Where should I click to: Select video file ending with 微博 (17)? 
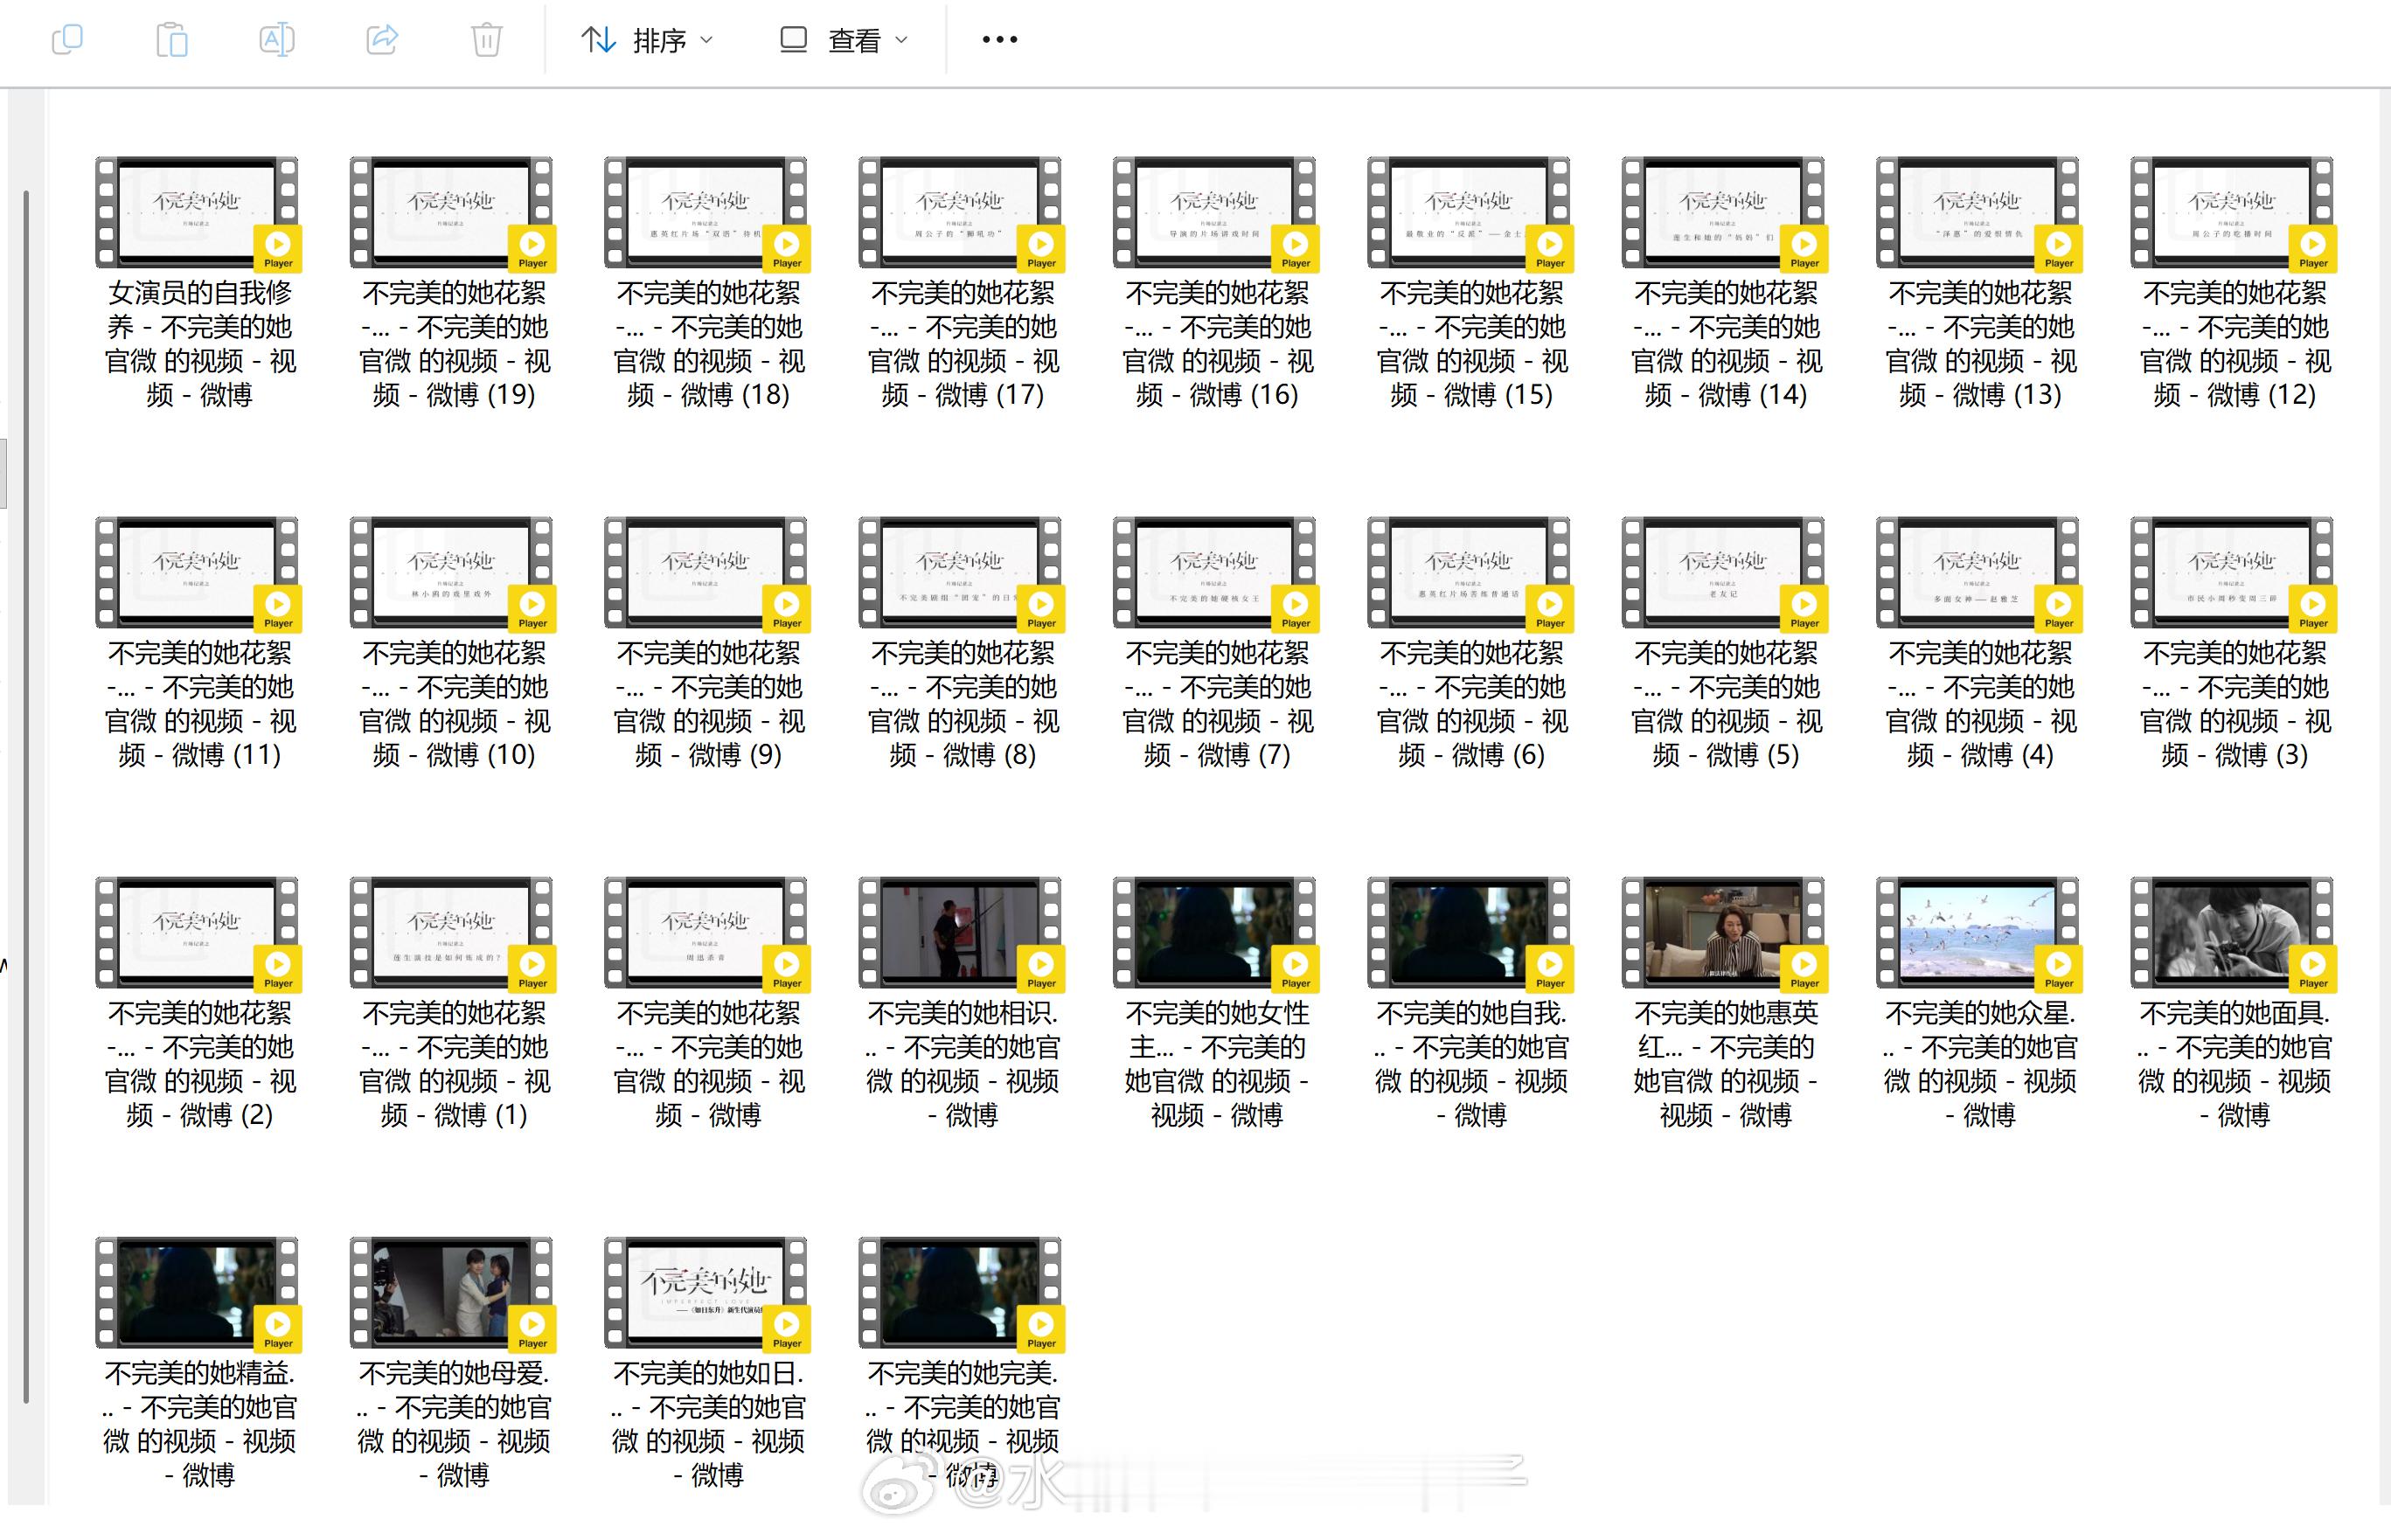[x=960, y=284]
